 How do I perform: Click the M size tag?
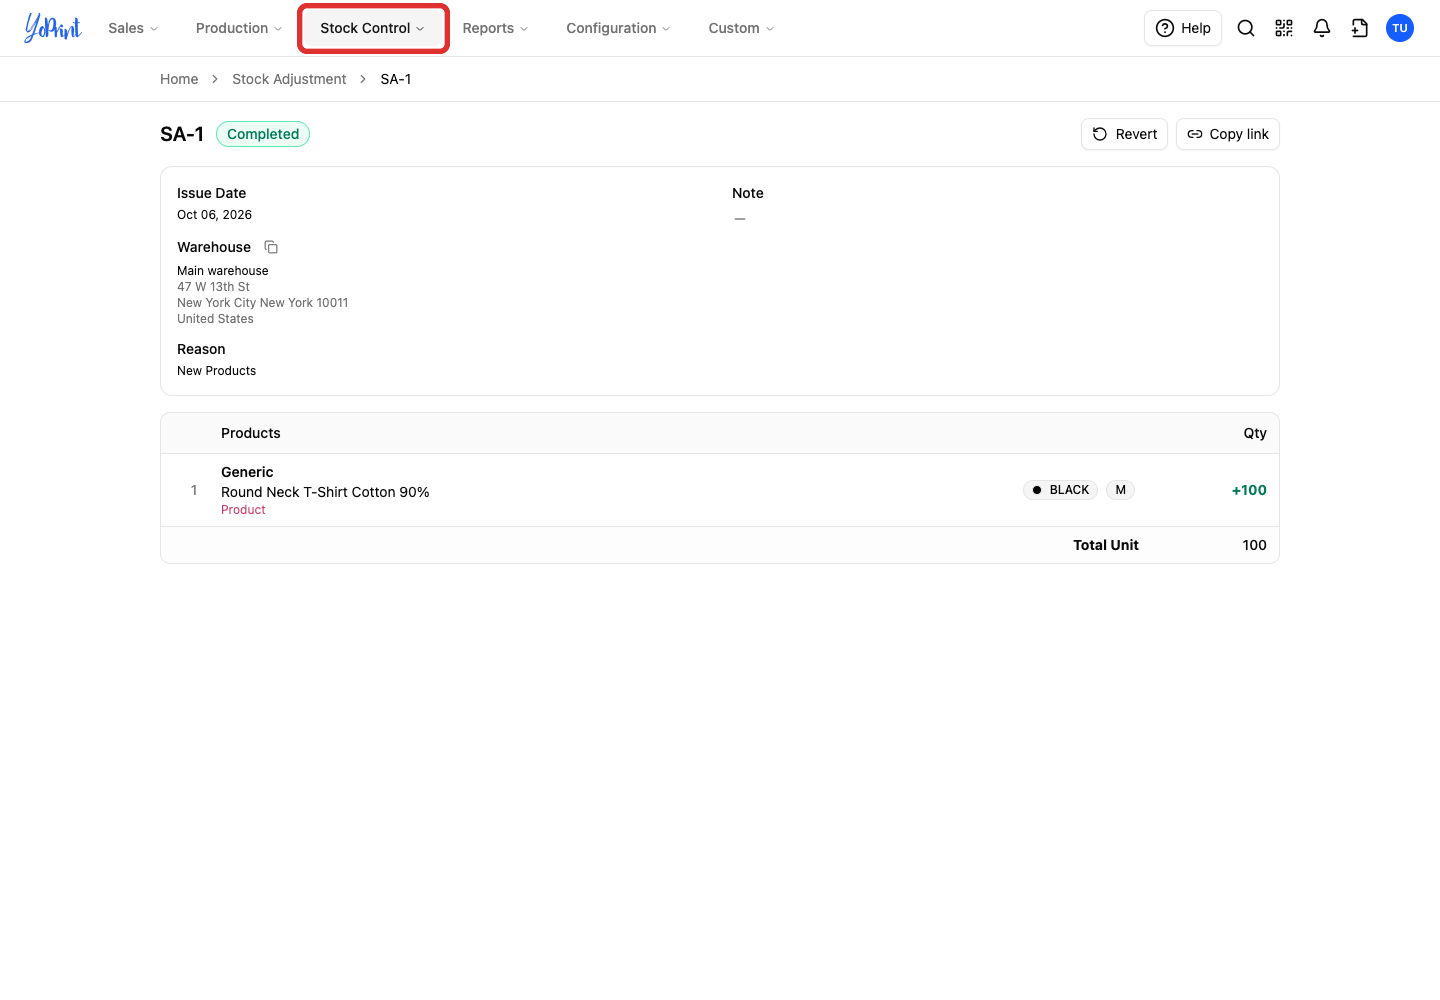pyautogui.click(x=1121, y=490)
